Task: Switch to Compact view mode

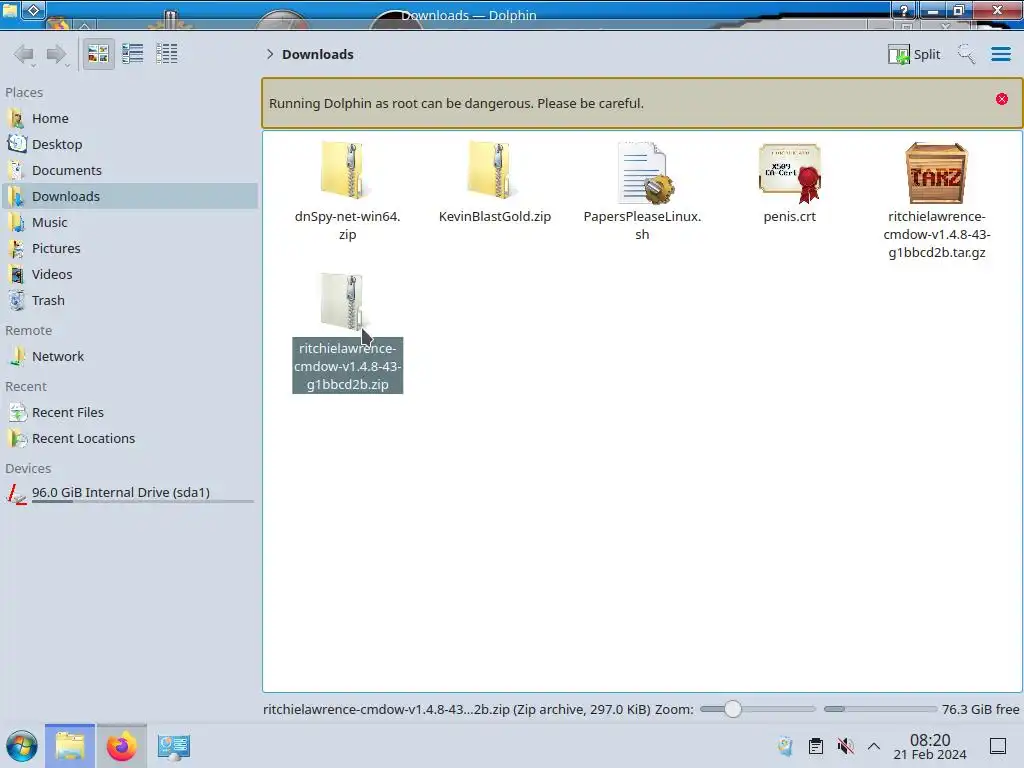Action: coord(133,54)
